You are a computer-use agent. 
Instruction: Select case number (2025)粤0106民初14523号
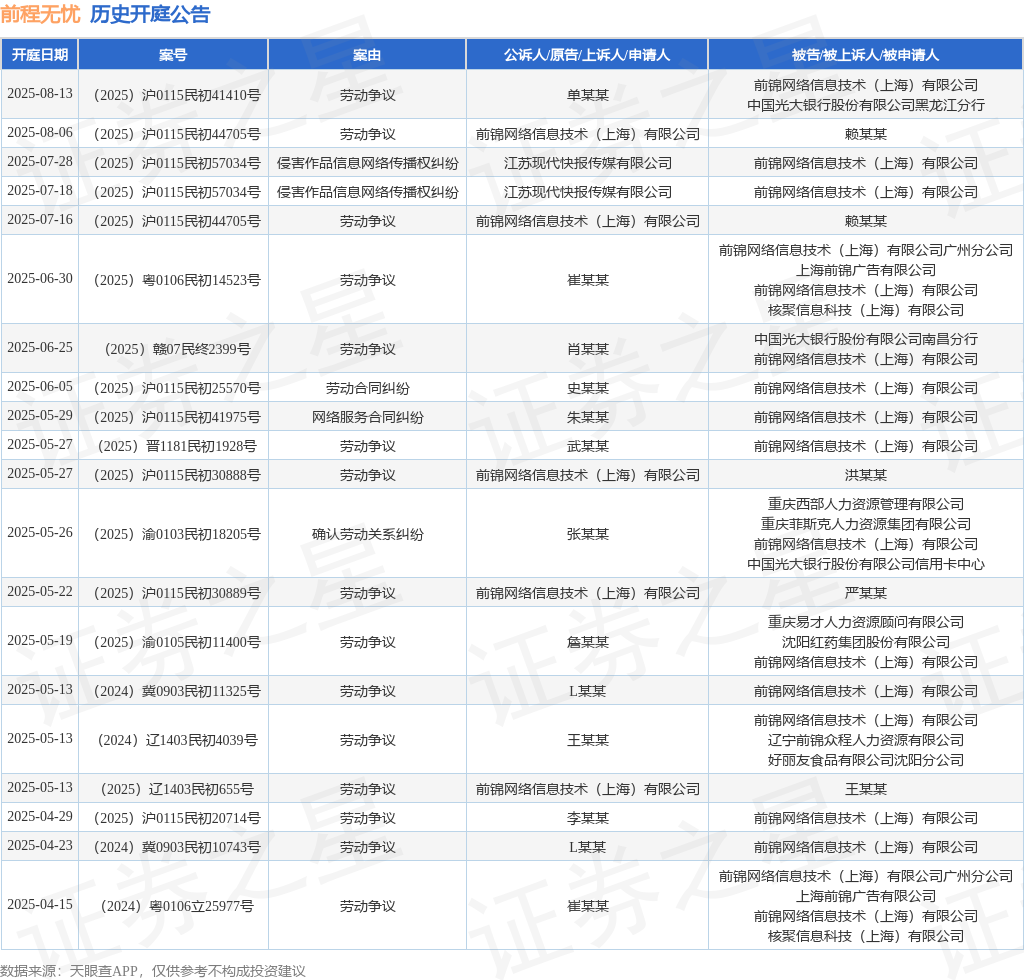pyautogui.click(x=174, y=280)
